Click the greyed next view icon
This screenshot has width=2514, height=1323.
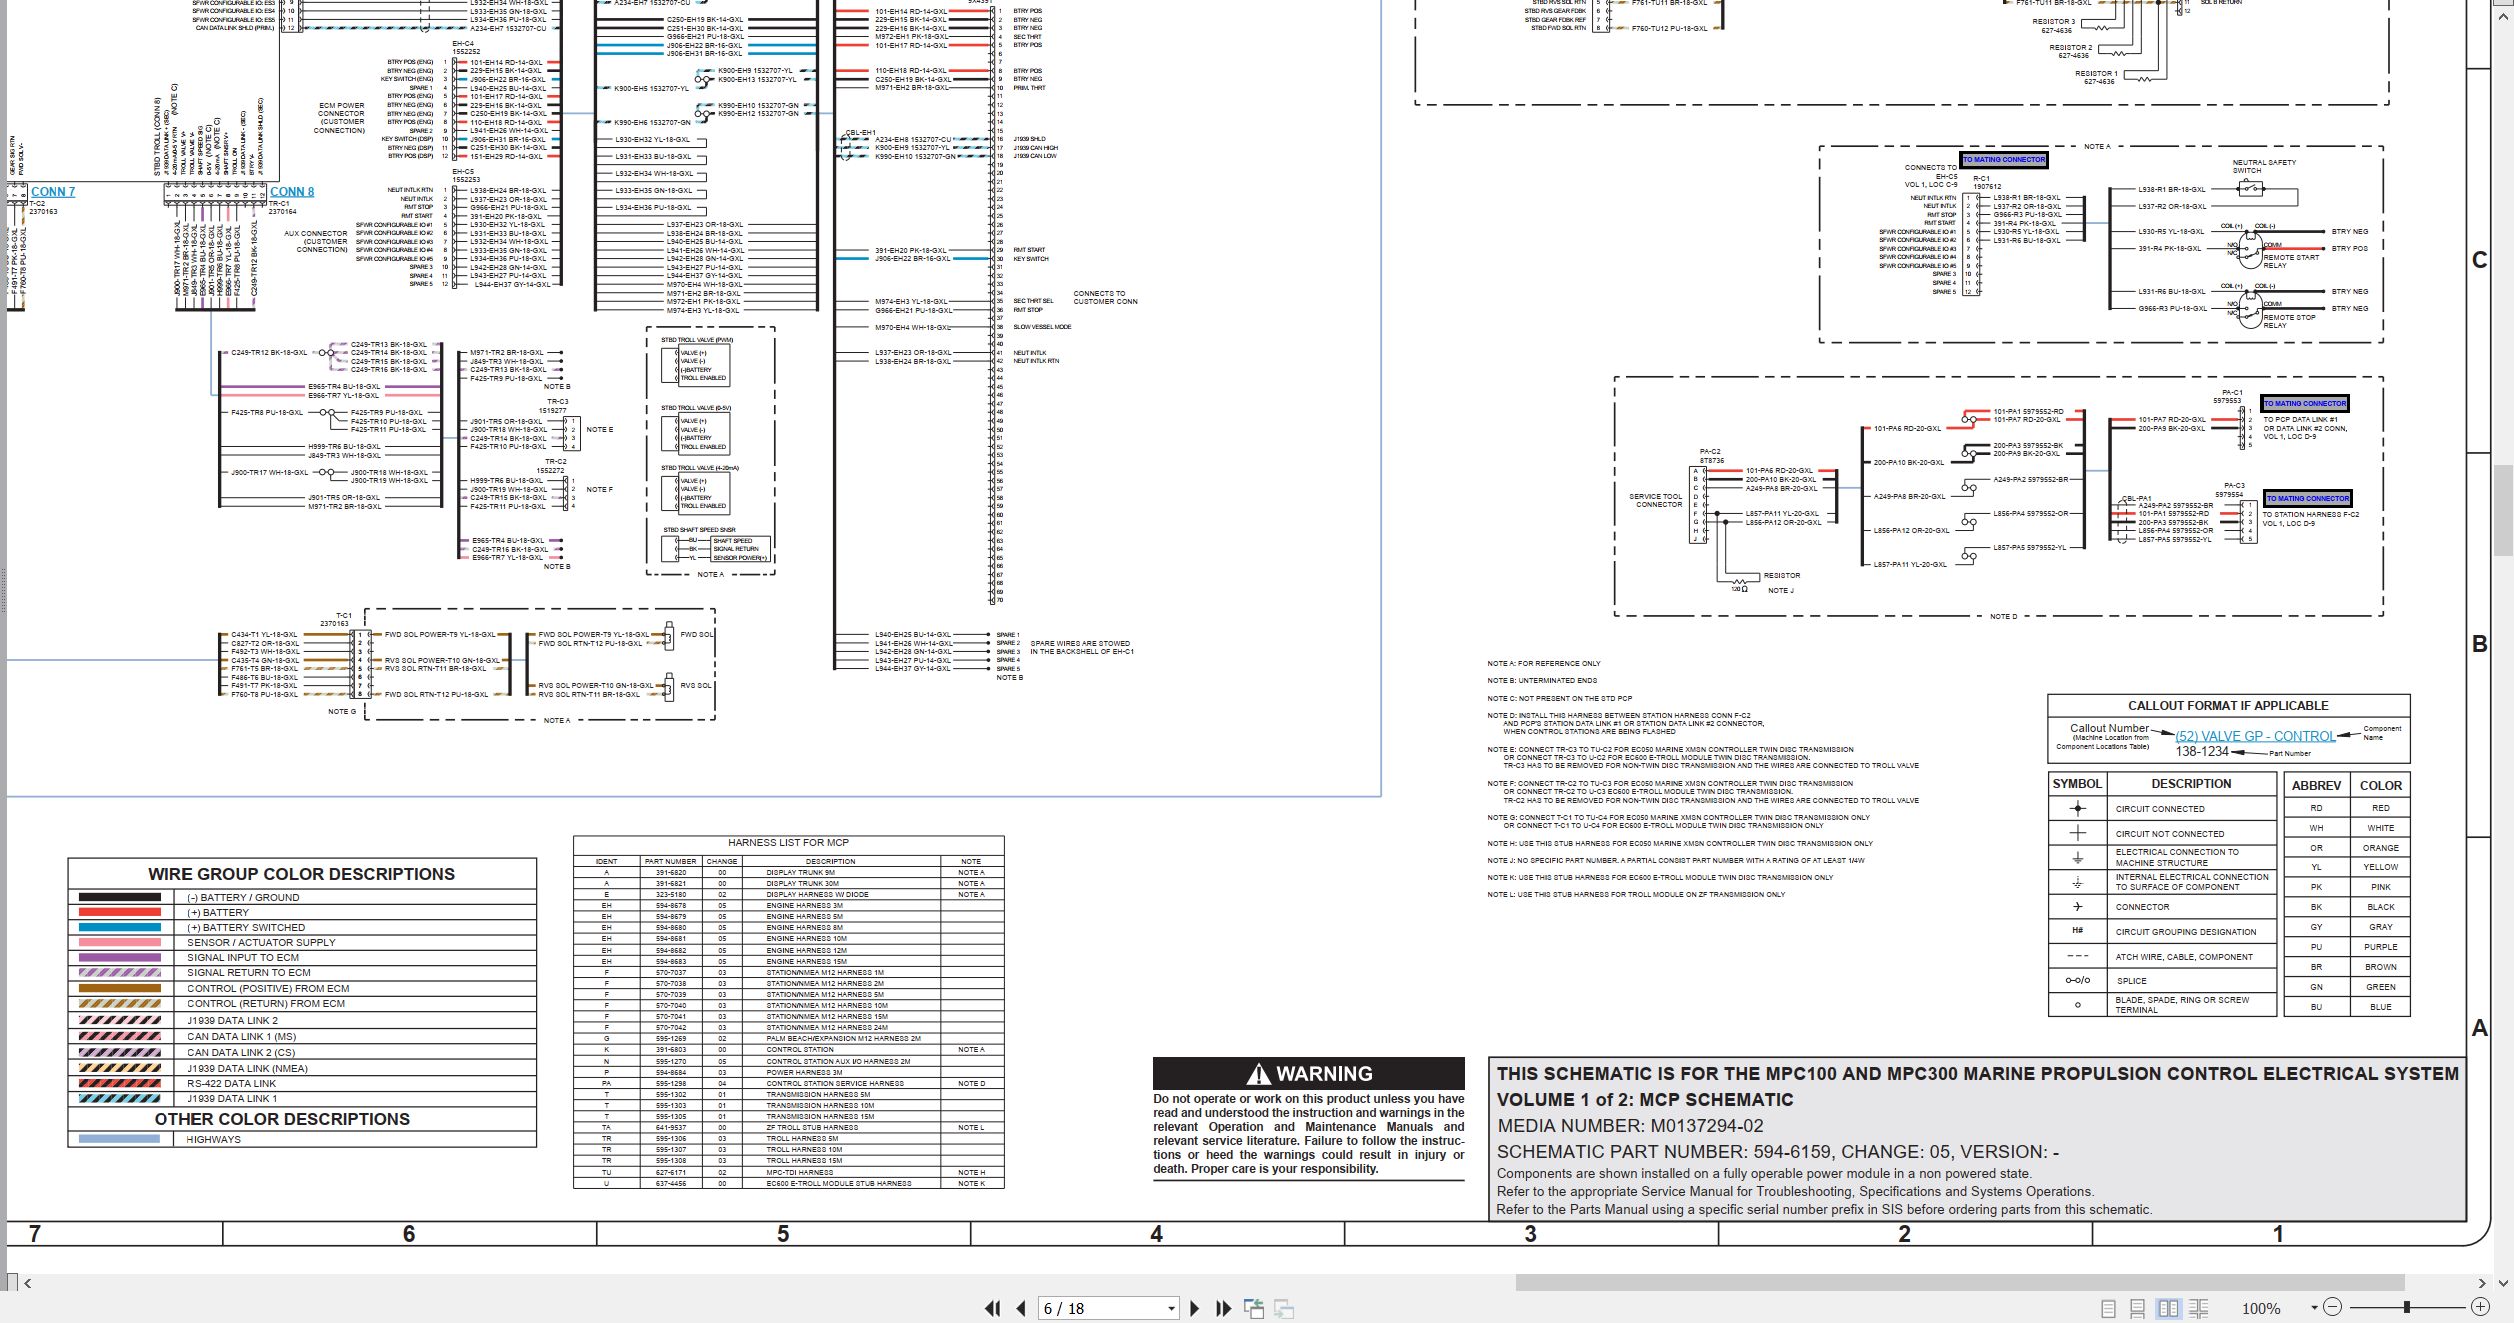1284,1308
